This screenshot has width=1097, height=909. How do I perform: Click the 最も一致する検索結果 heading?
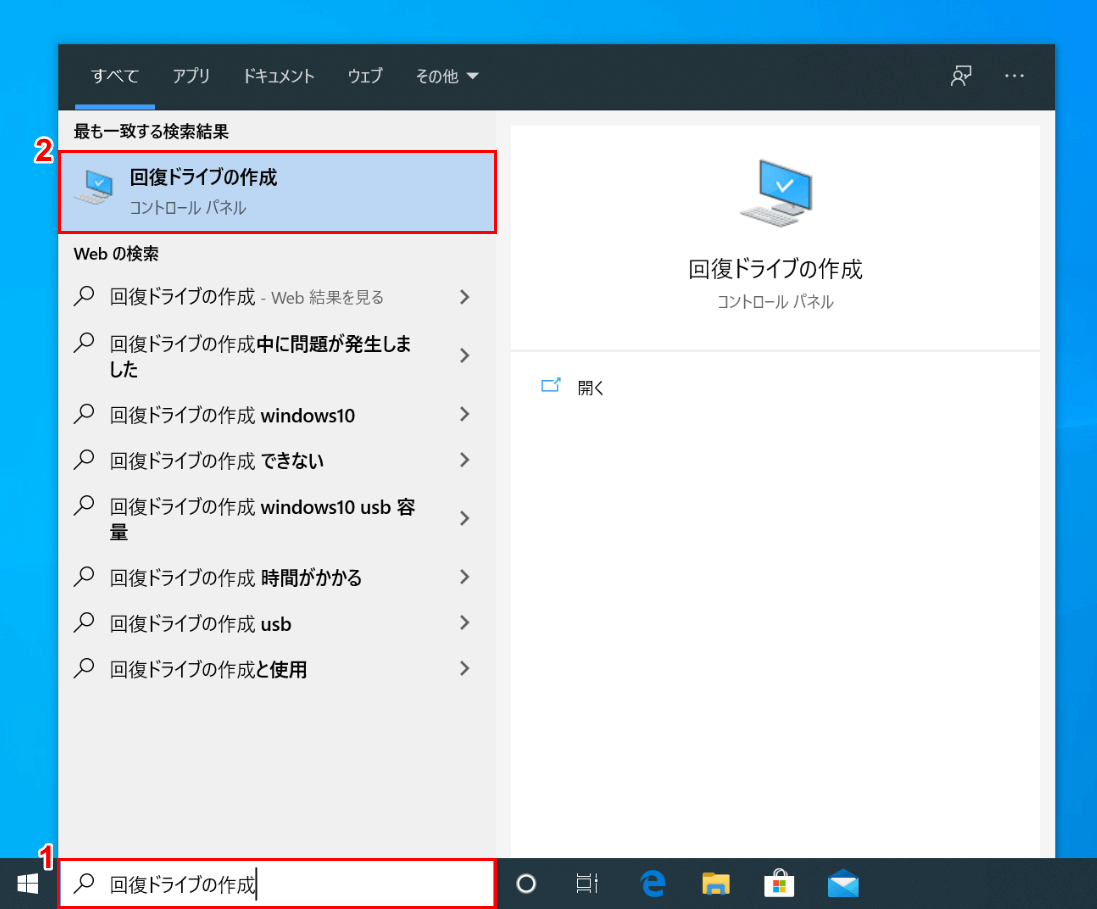[x=151, y=132]
